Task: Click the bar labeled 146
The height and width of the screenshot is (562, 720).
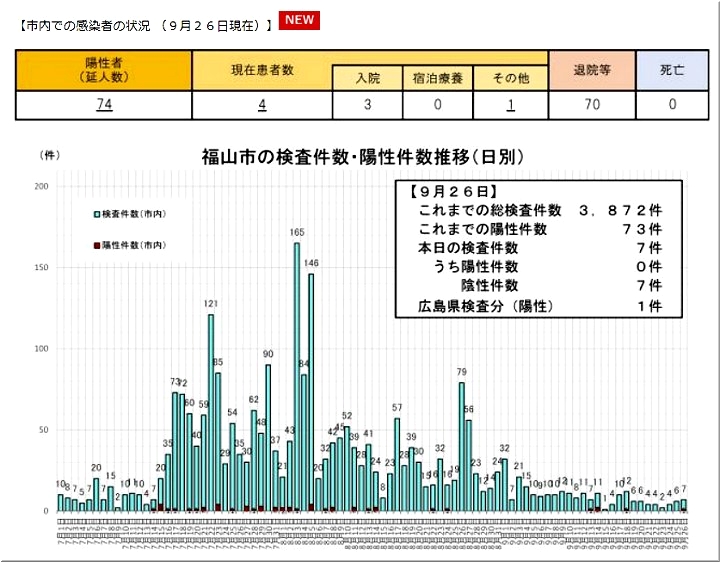Action: coord(311,390)
